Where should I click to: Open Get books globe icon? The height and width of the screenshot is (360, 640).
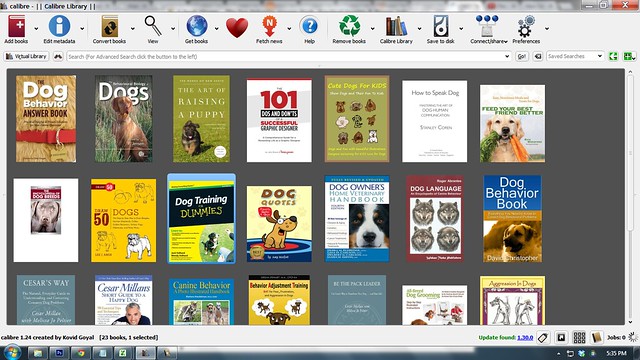197,26
